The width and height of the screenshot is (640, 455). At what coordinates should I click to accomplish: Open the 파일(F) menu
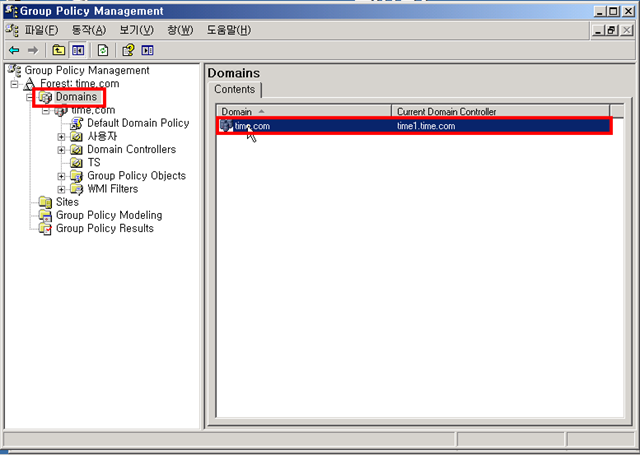41,30
